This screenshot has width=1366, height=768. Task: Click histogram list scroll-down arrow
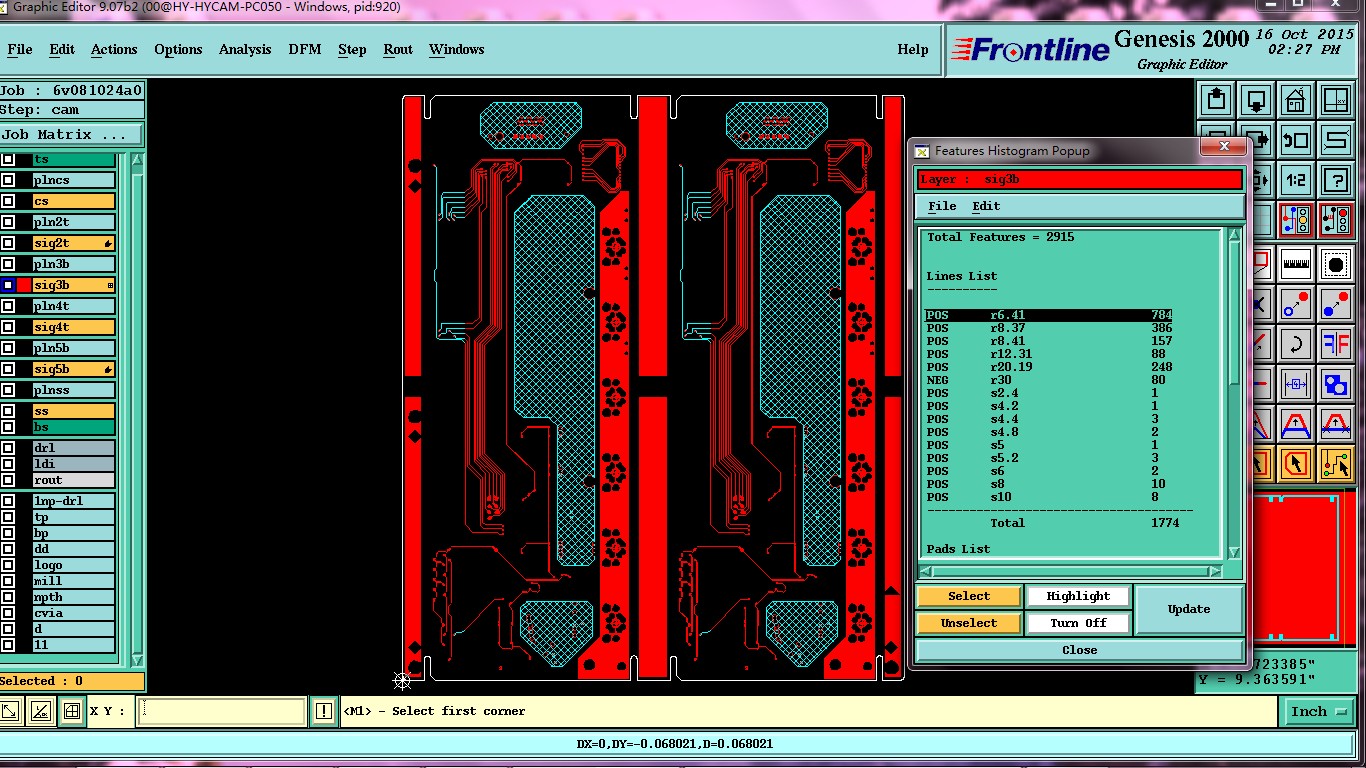tap(1234, 552)
